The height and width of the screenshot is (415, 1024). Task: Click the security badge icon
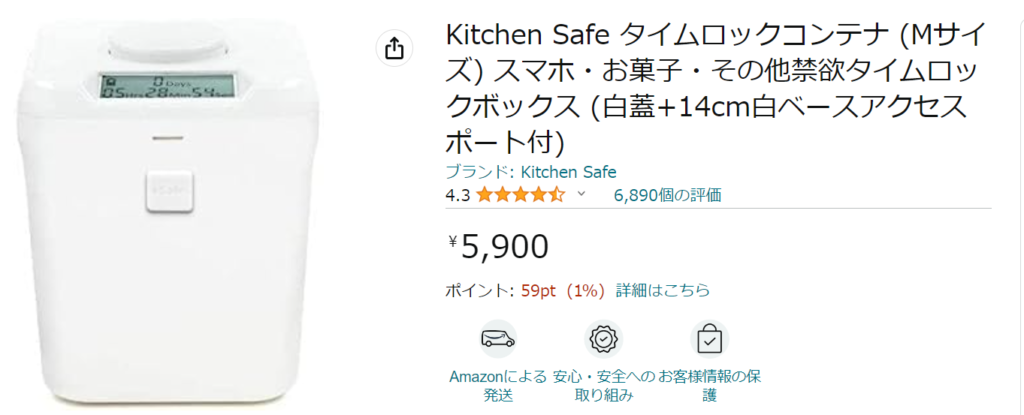point(604,339)
